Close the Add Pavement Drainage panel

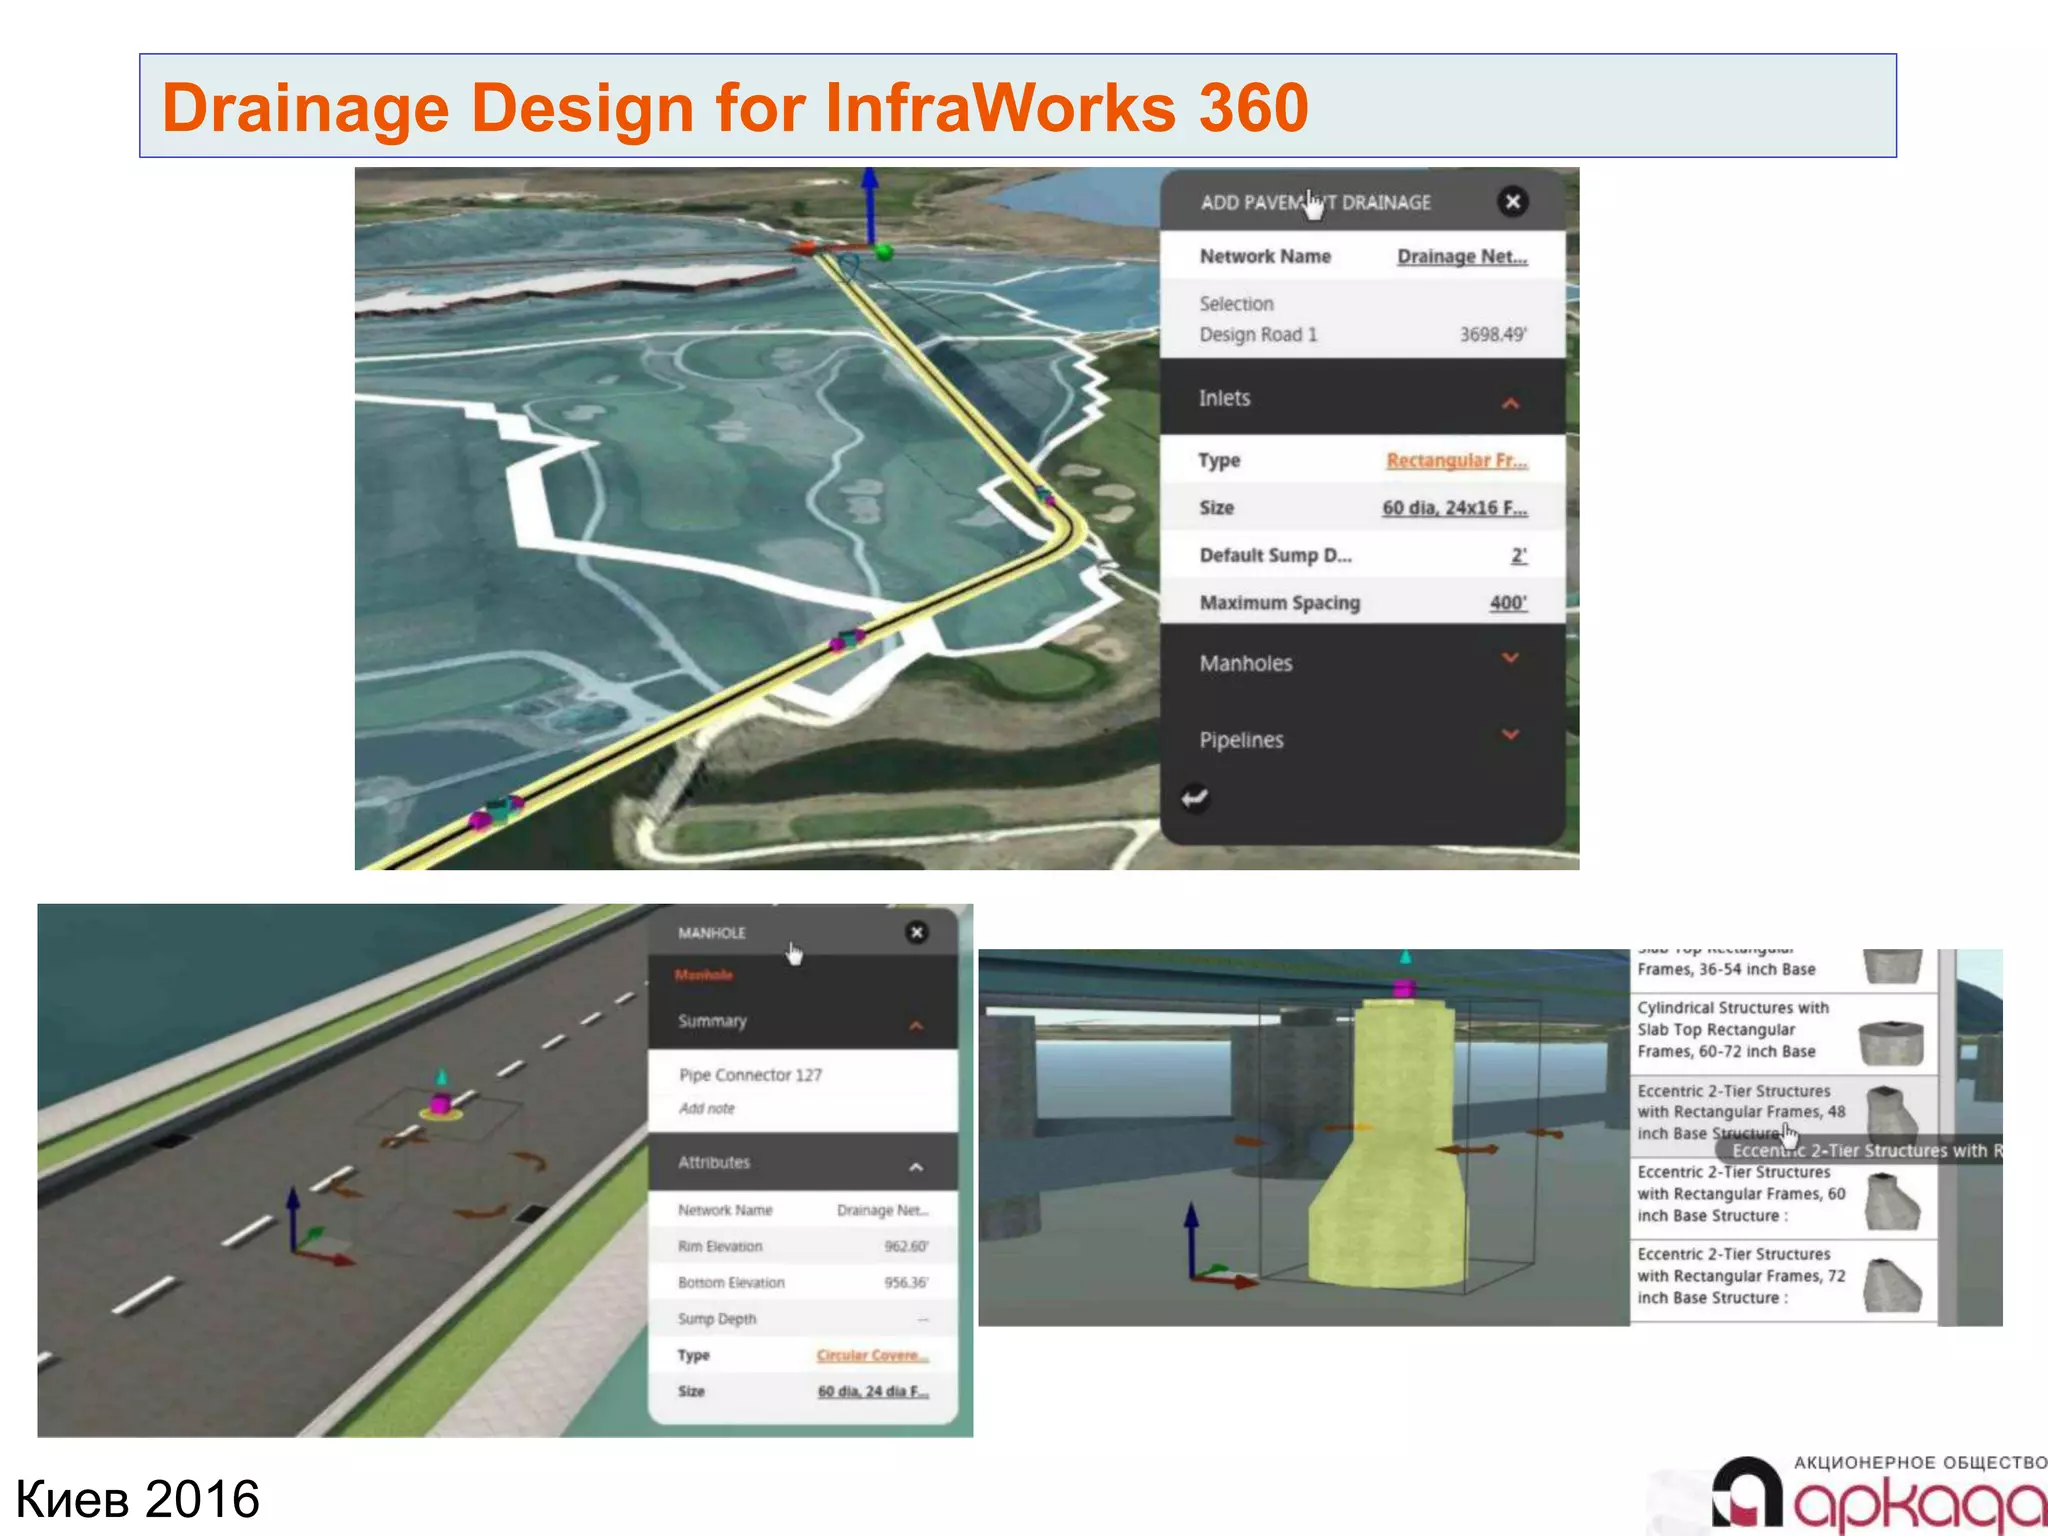coord(1513,202)
